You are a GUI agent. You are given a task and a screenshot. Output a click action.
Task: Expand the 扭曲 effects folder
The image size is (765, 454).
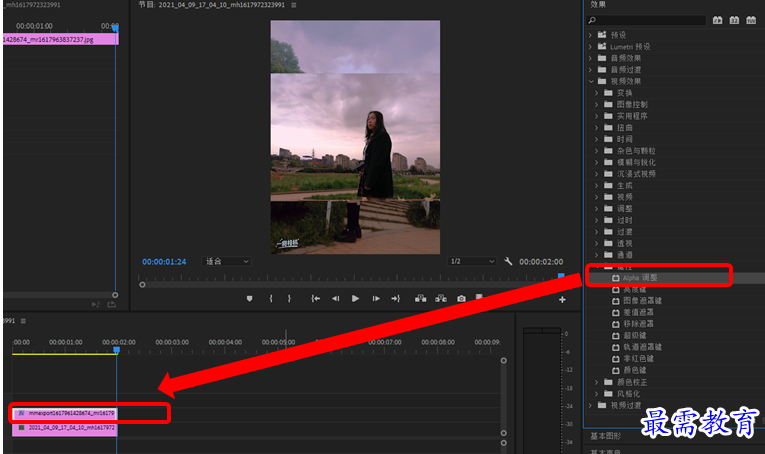click(596, 128)
